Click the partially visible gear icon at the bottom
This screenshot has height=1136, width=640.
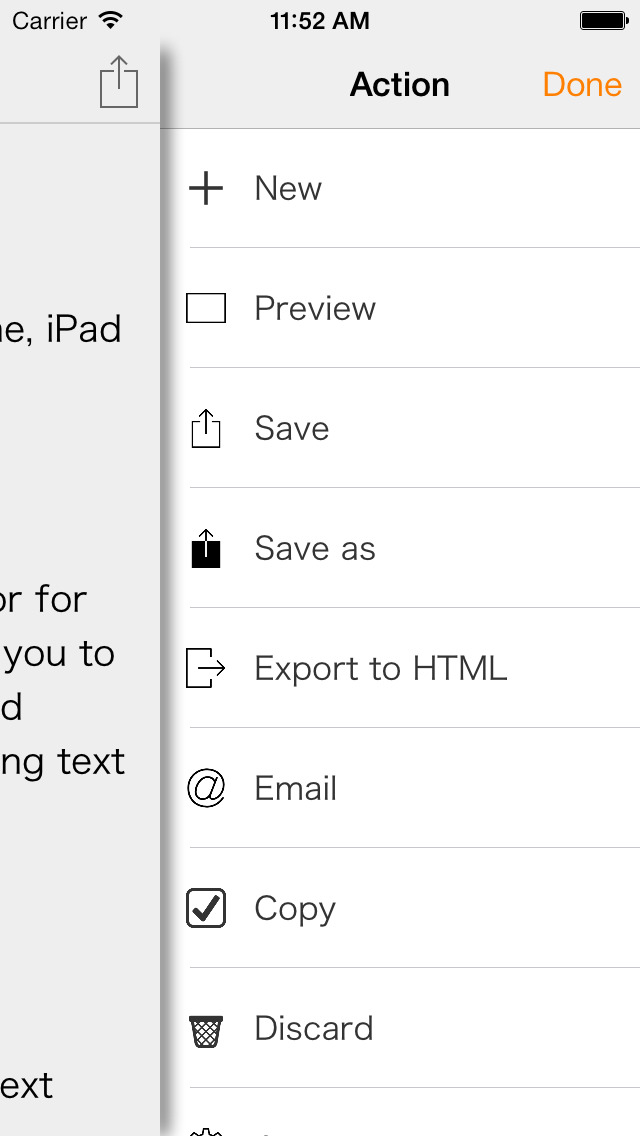206,1131
